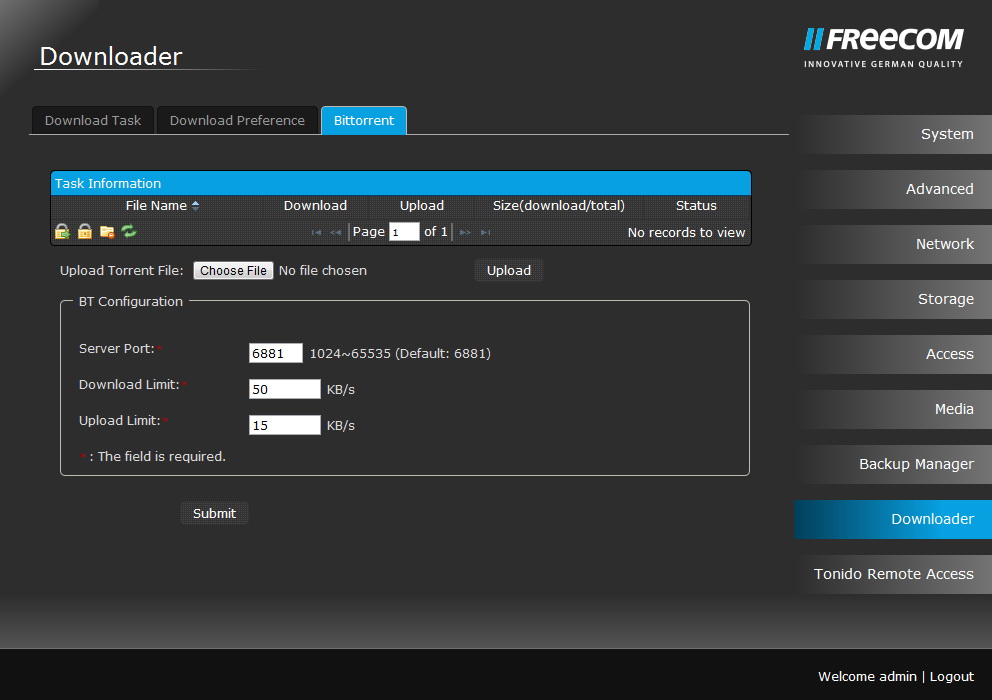Click the Status column header
Screen dimensions: 992x700
click(696, 206)
